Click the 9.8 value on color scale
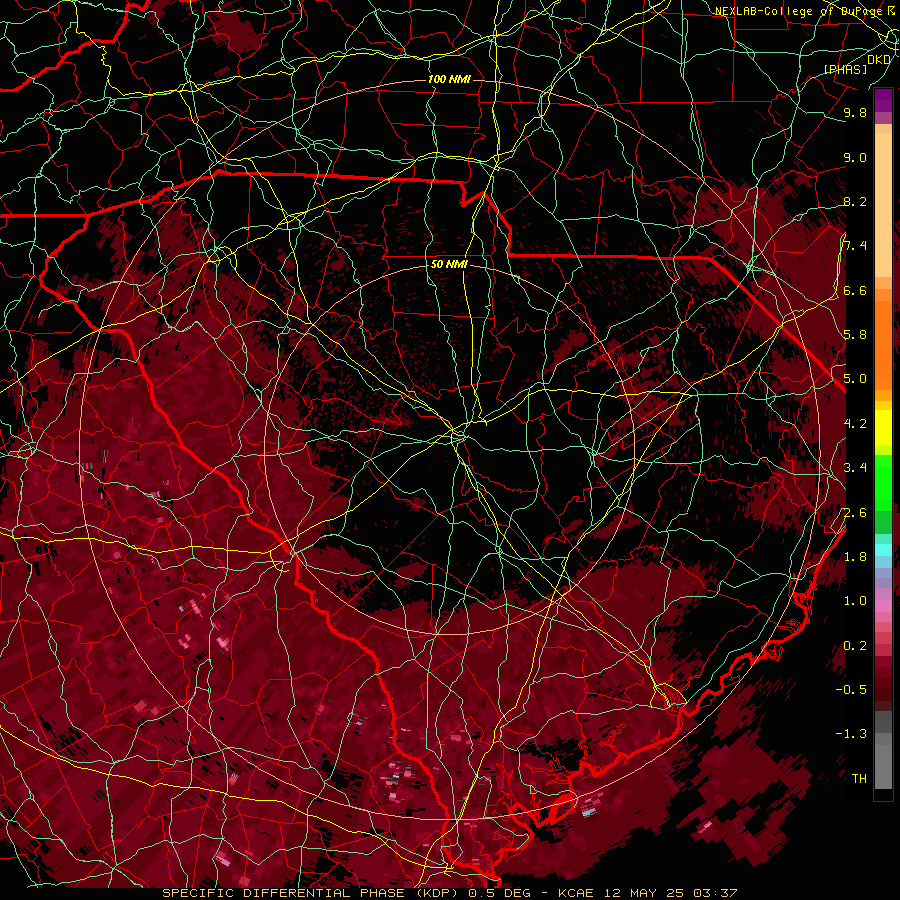Screen dimensions: 900x900 click(x=855, y=112)
